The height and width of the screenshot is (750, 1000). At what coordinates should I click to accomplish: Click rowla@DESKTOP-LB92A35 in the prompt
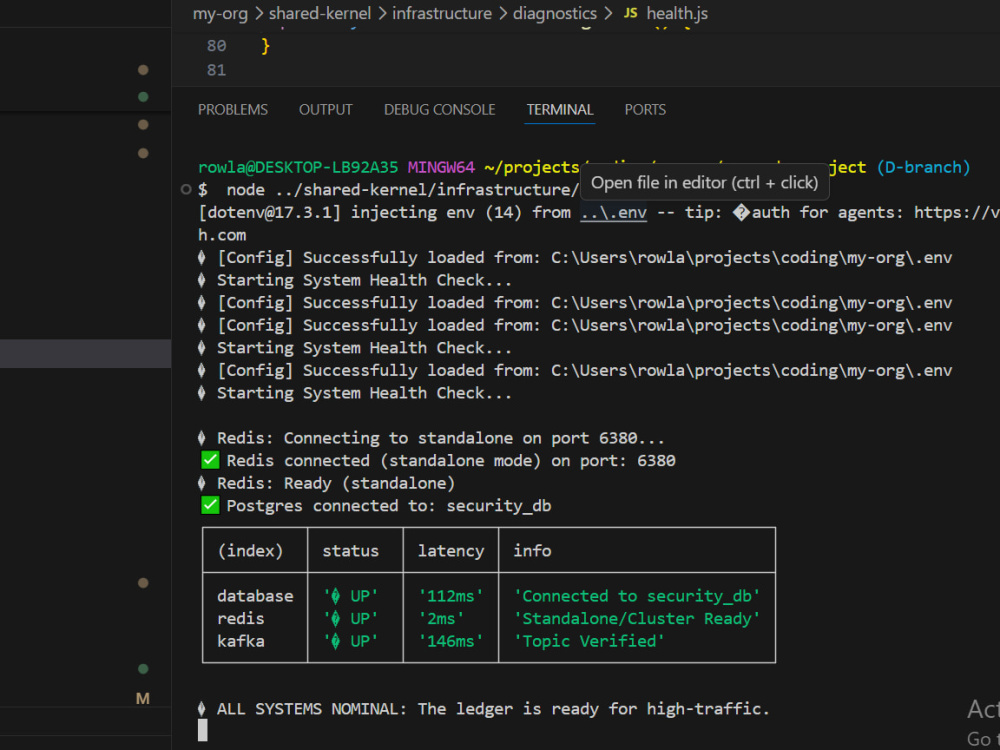pyautogui.click(x=298, y=167)
